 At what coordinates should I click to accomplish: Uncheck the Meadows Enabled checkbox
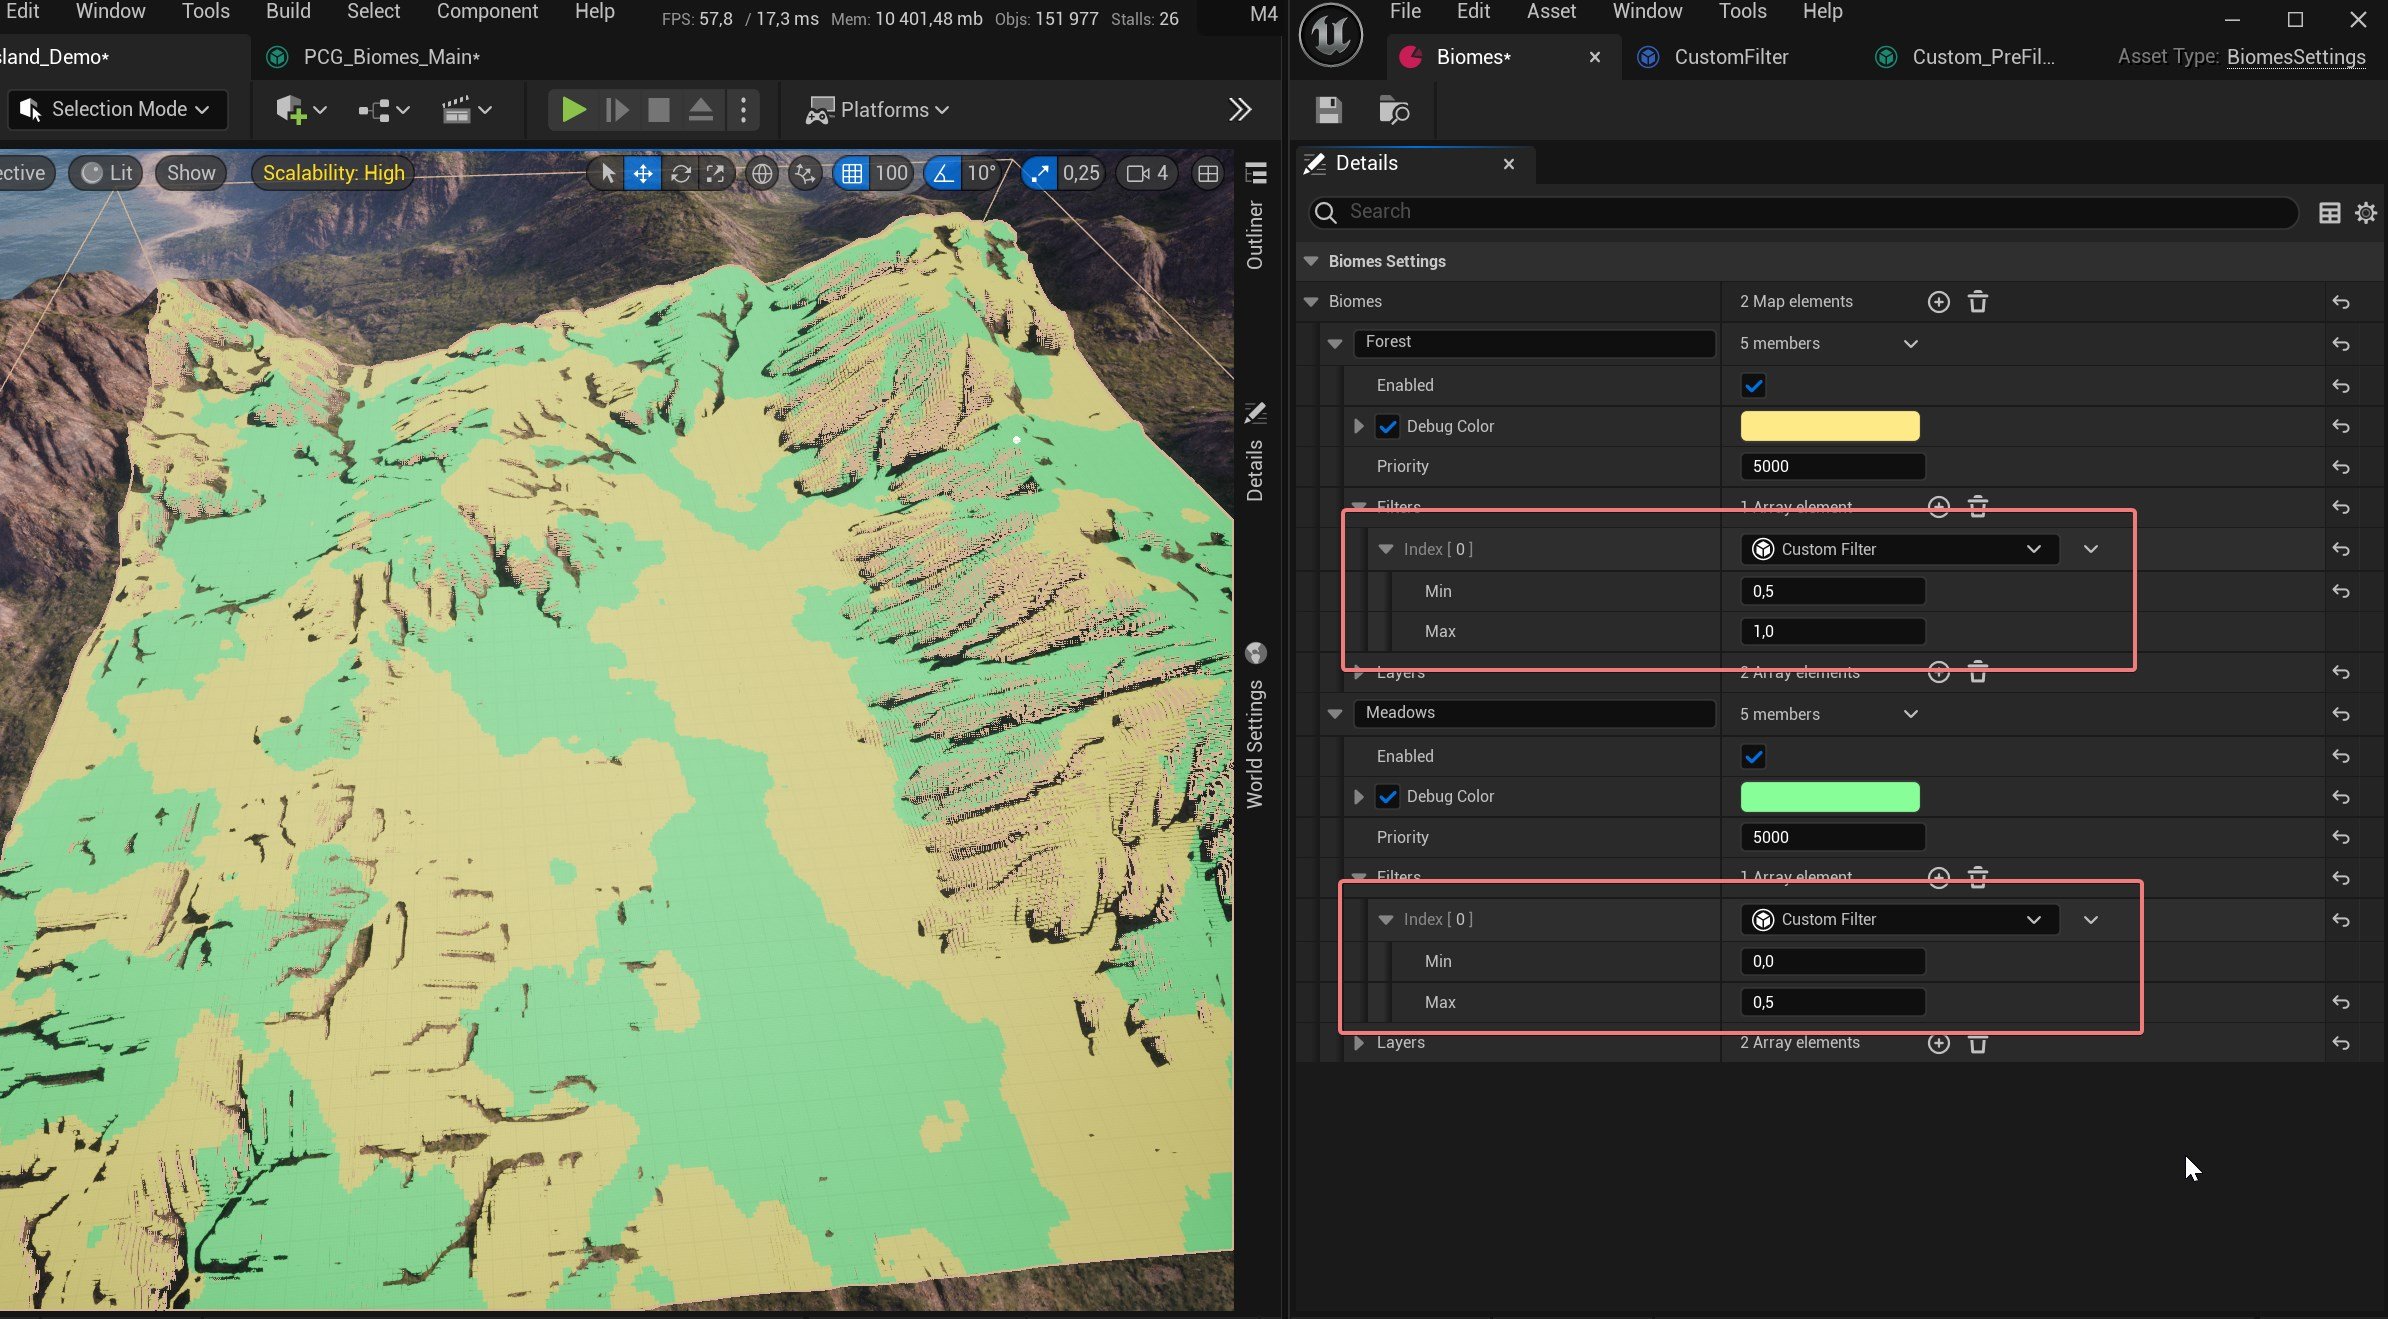1753,757
